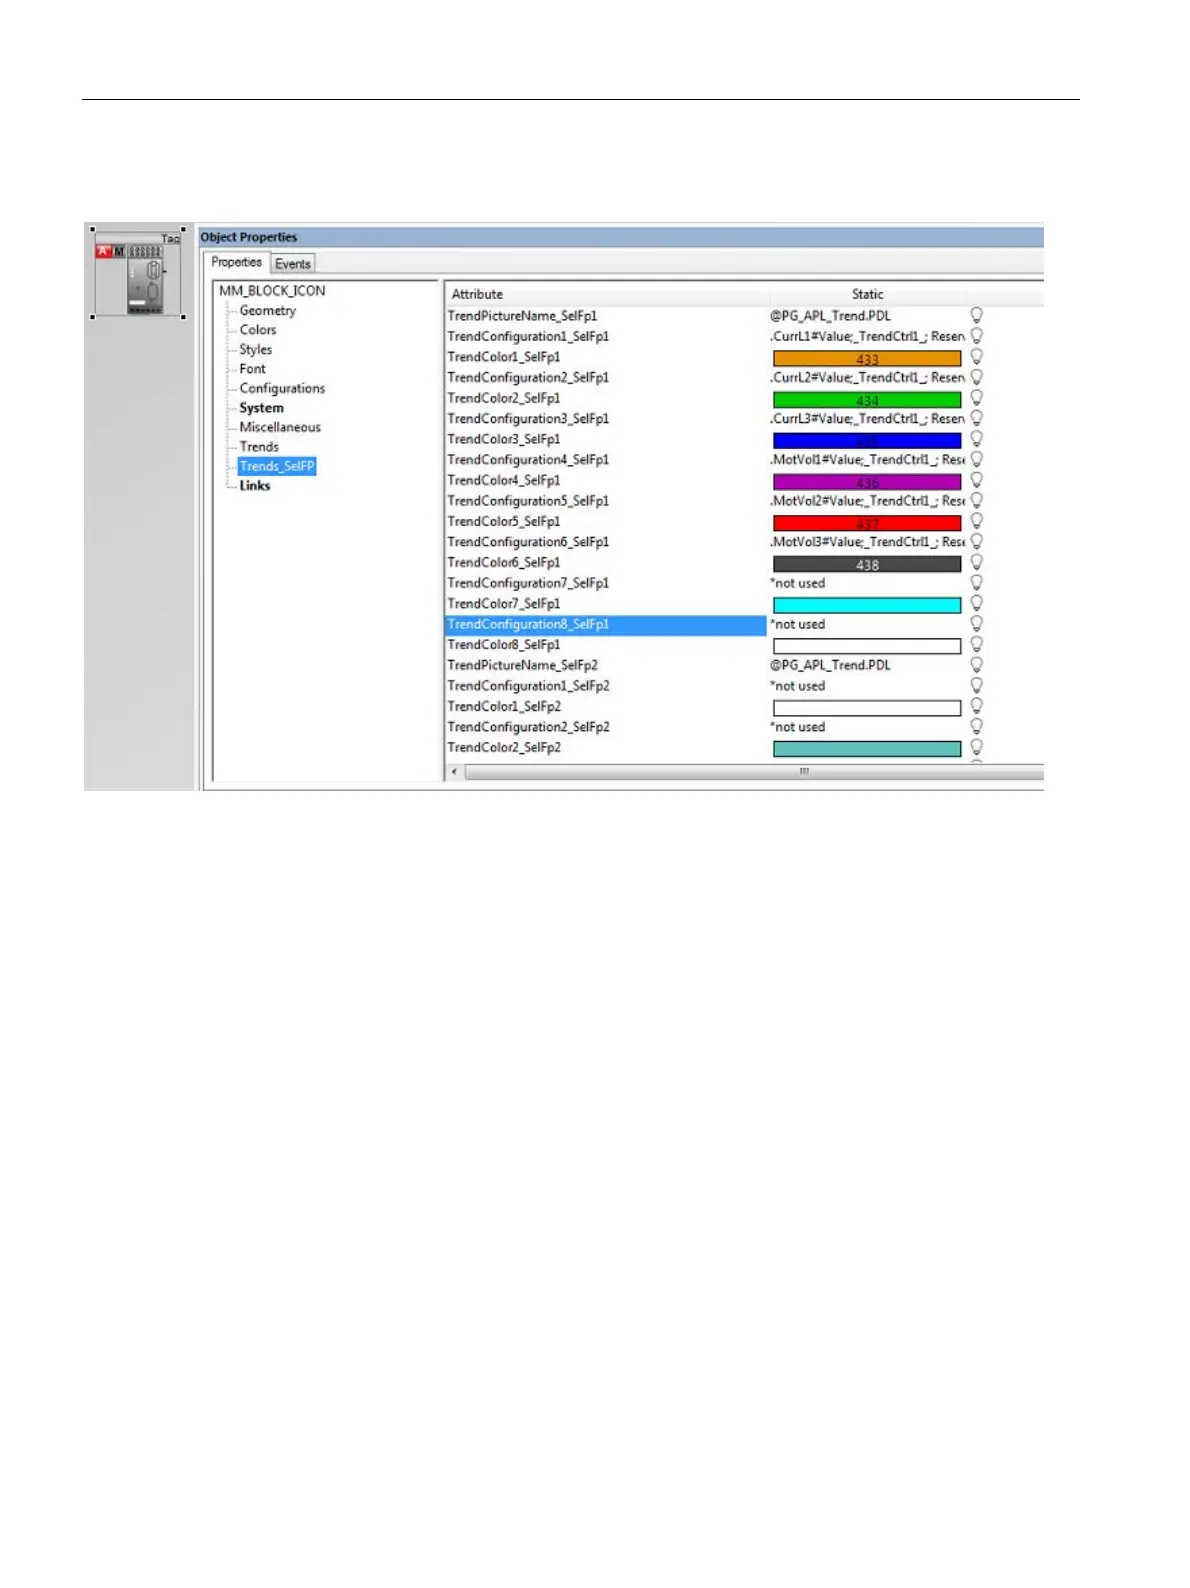Open the orange 433 color swatch
1190x1588 pixels.
867,358
